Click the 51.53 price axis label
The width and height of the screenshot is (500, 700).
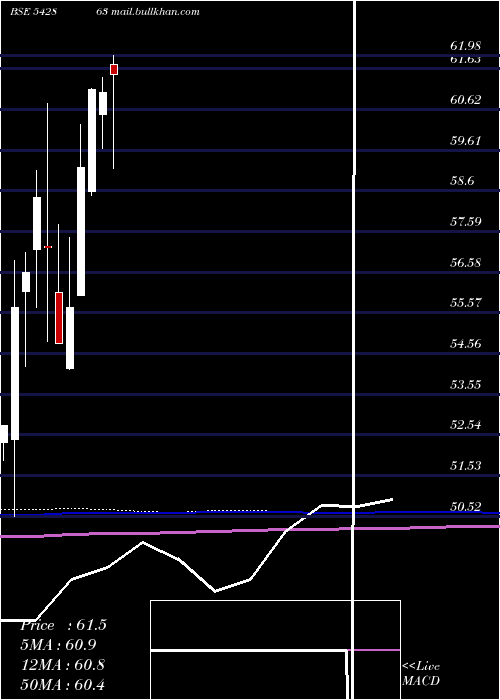(x=466, y=466)
